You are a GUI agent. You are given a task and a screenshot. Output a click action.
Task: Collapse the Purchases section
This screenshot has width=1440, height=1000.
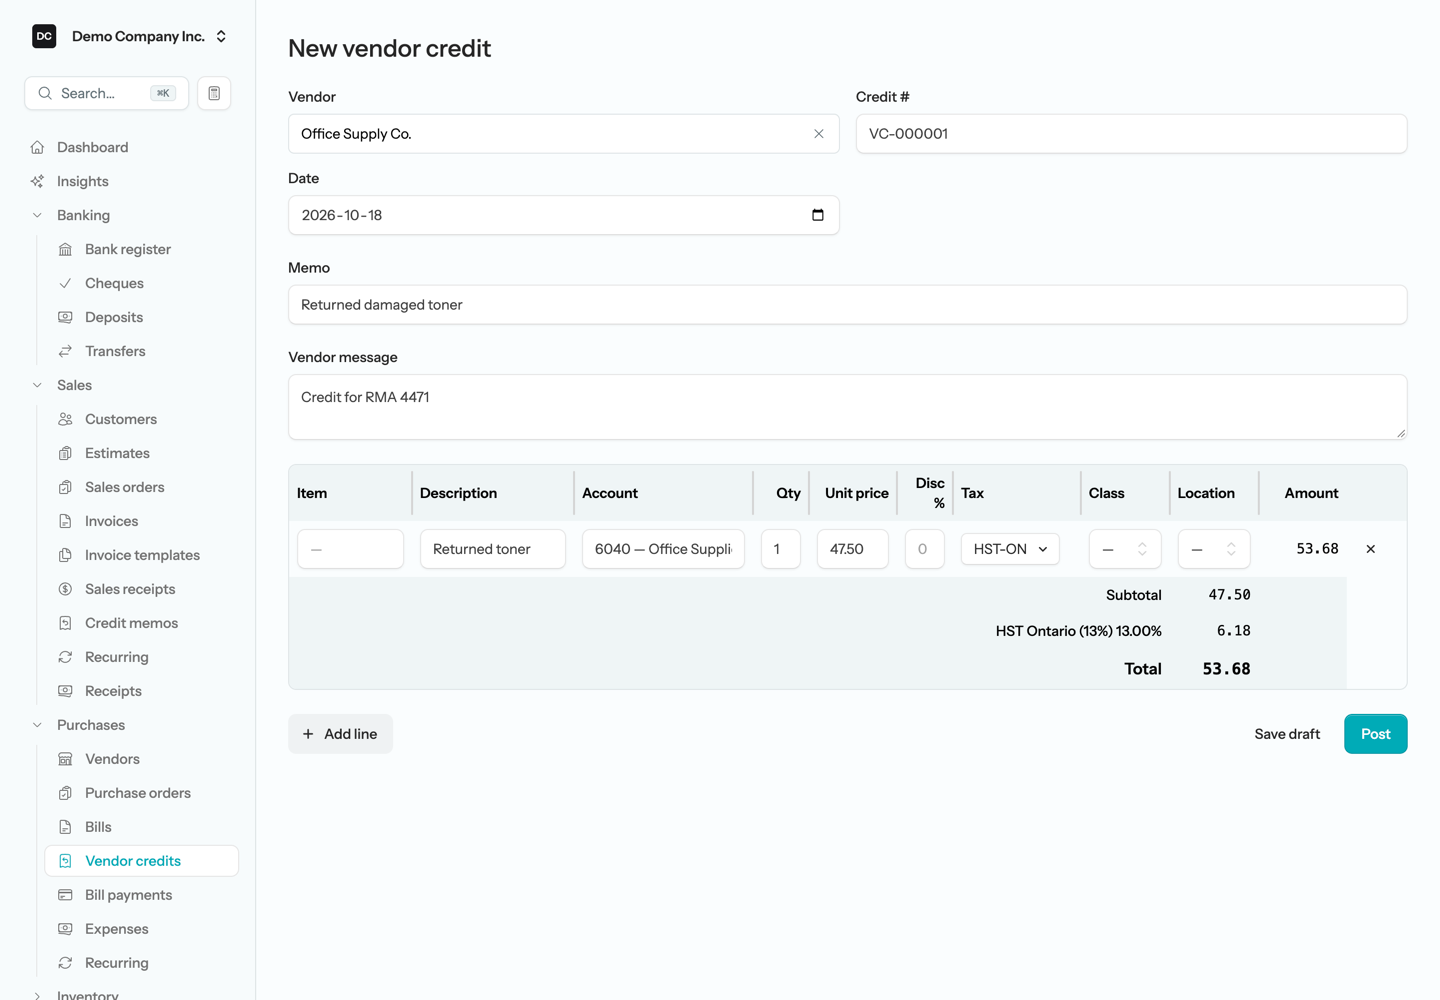pyautogui.click(x=37, y=725)
